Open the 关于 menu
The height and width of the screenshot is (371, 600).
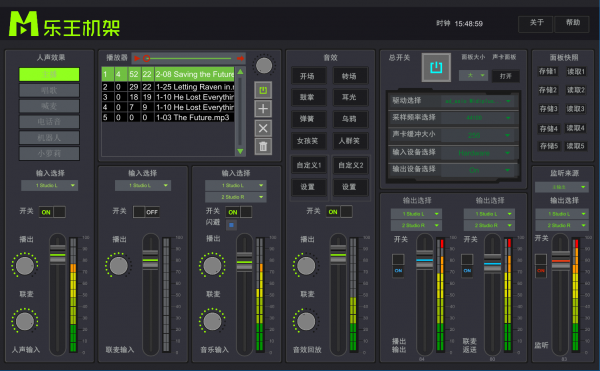[536, 23]
